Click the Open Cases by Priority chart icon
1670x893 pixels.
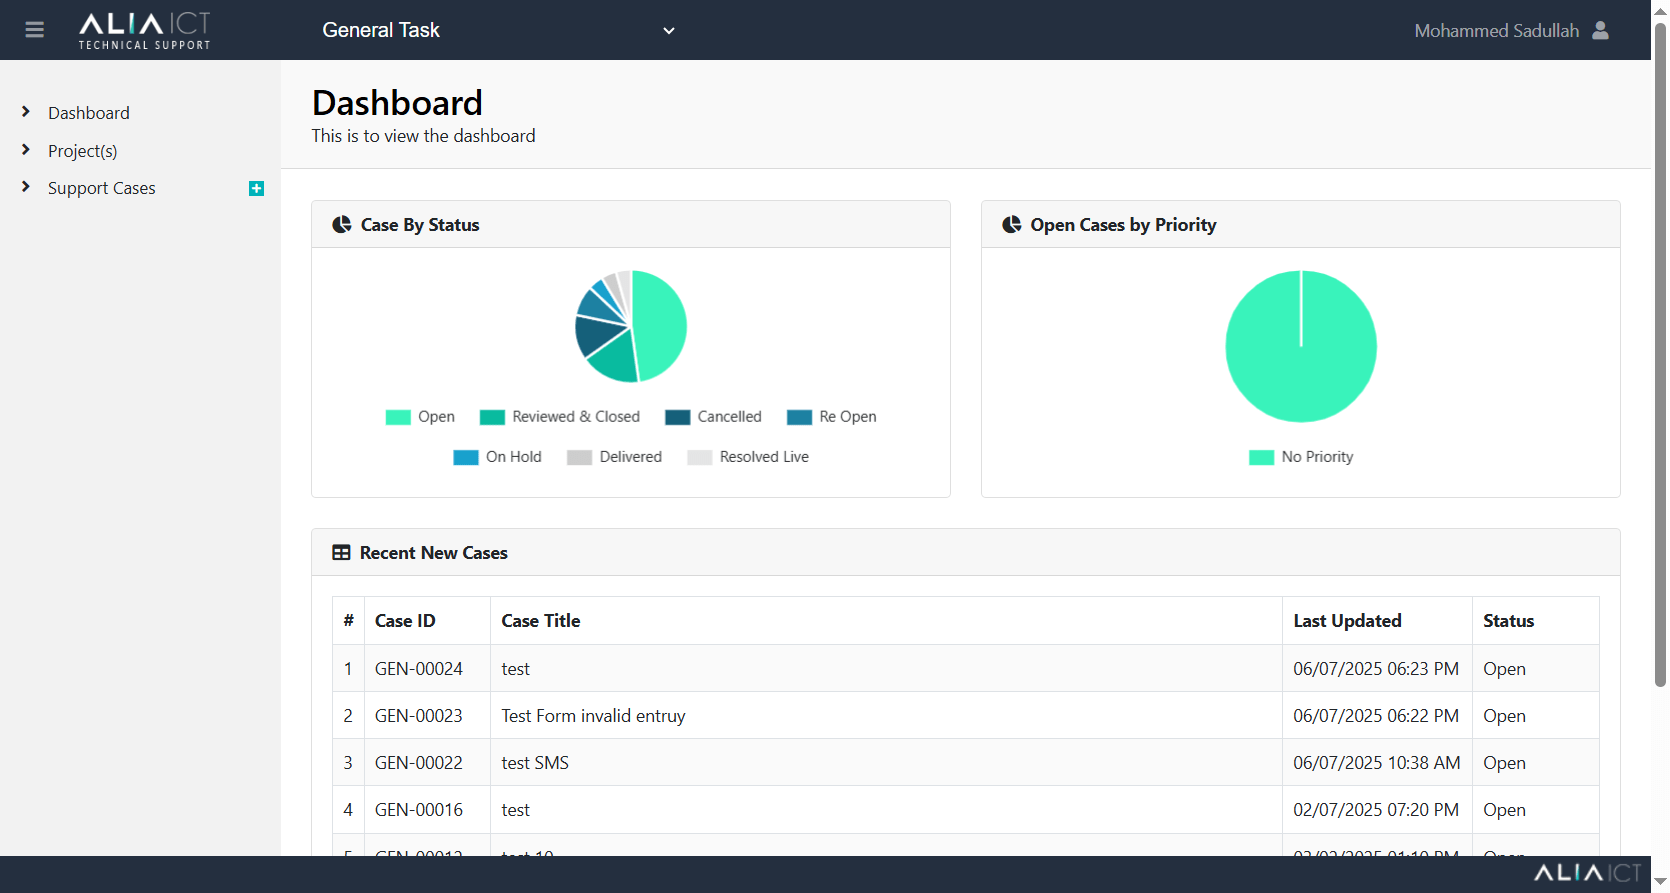(x=1012, y=225)
